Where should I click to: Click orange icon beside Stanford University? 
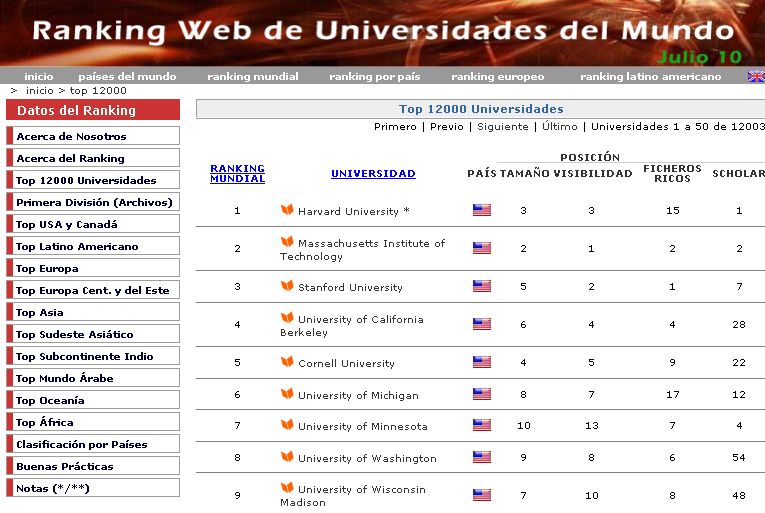[x=287, y=285]
